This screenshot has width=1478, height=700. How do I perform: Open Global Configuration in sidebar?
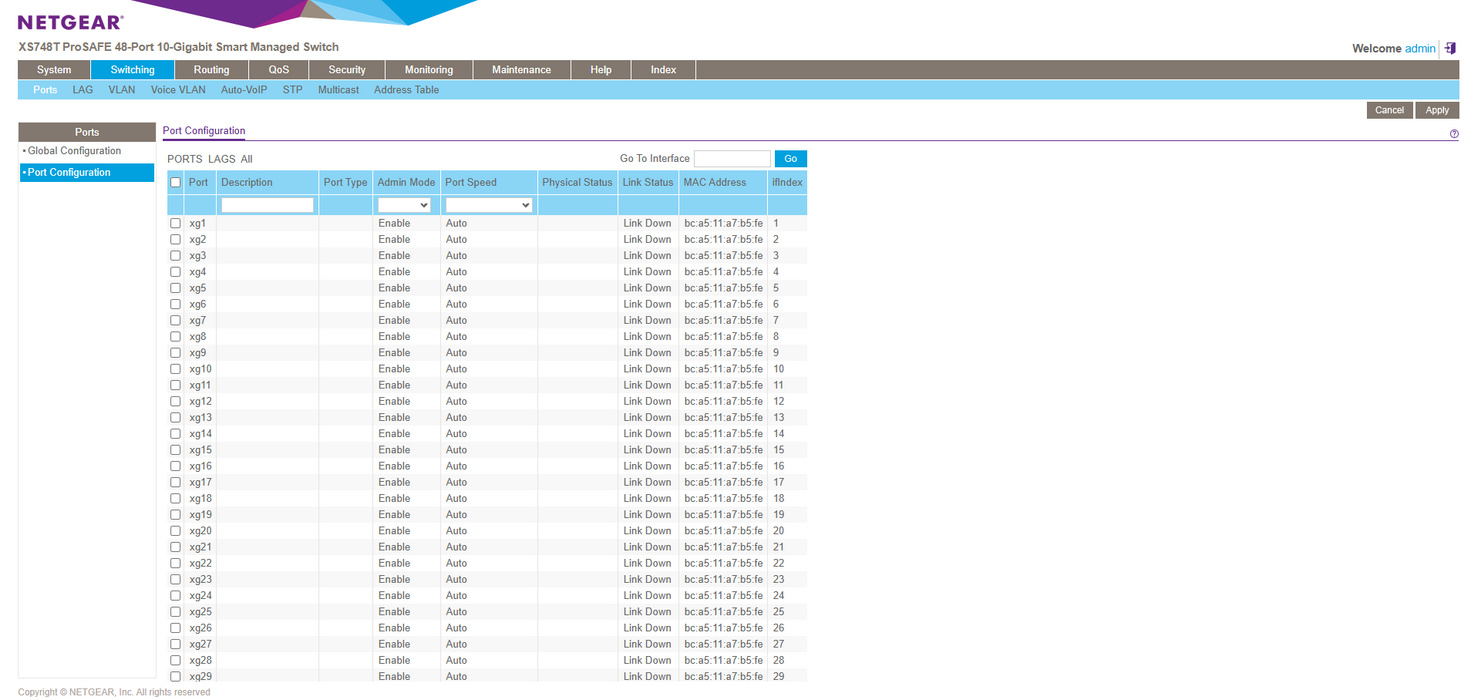[74, 151]
